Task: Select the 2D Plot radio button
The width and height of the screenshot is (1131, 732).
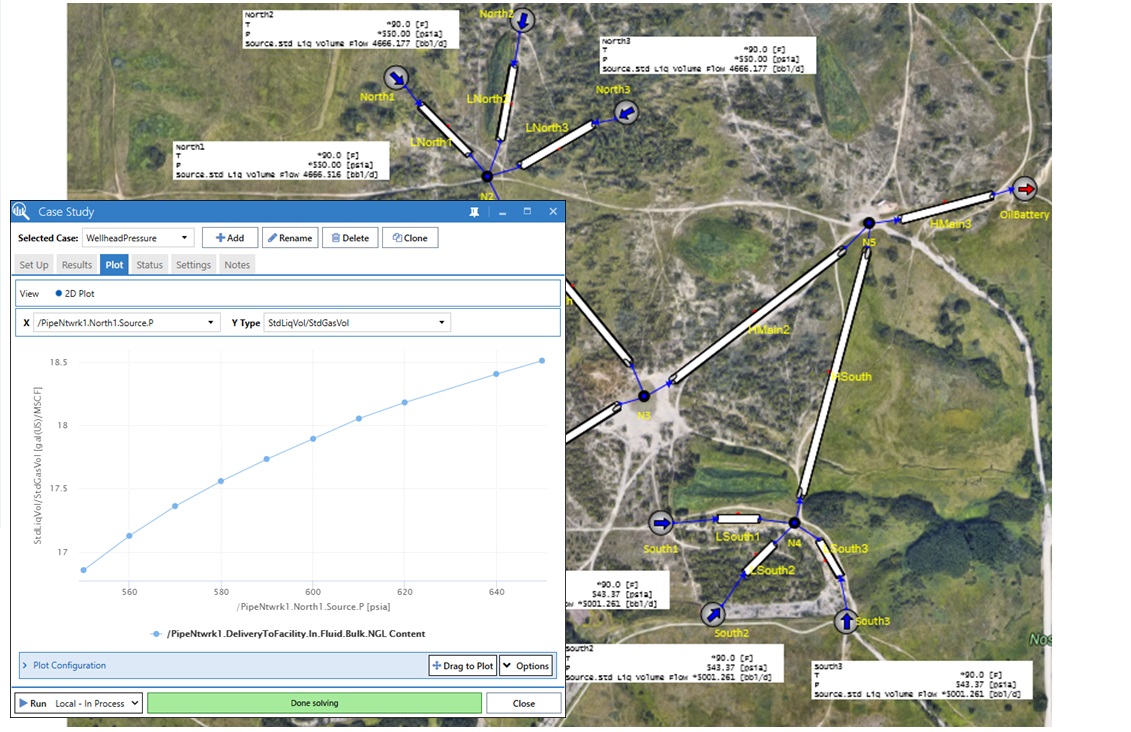Action: tap(59, 294)
